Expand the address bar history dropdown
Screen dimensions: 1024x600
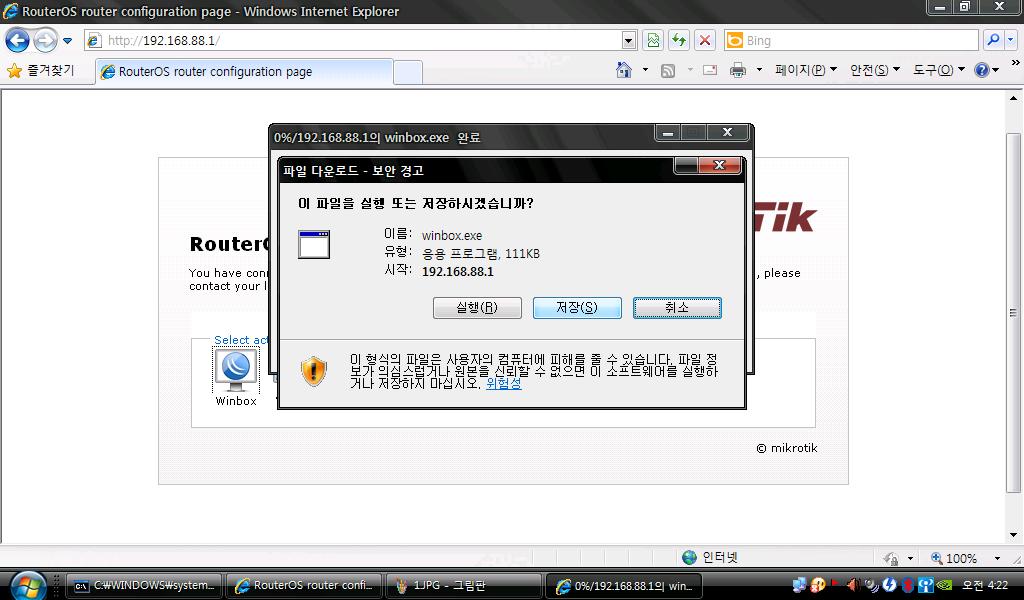pos(628,40)
